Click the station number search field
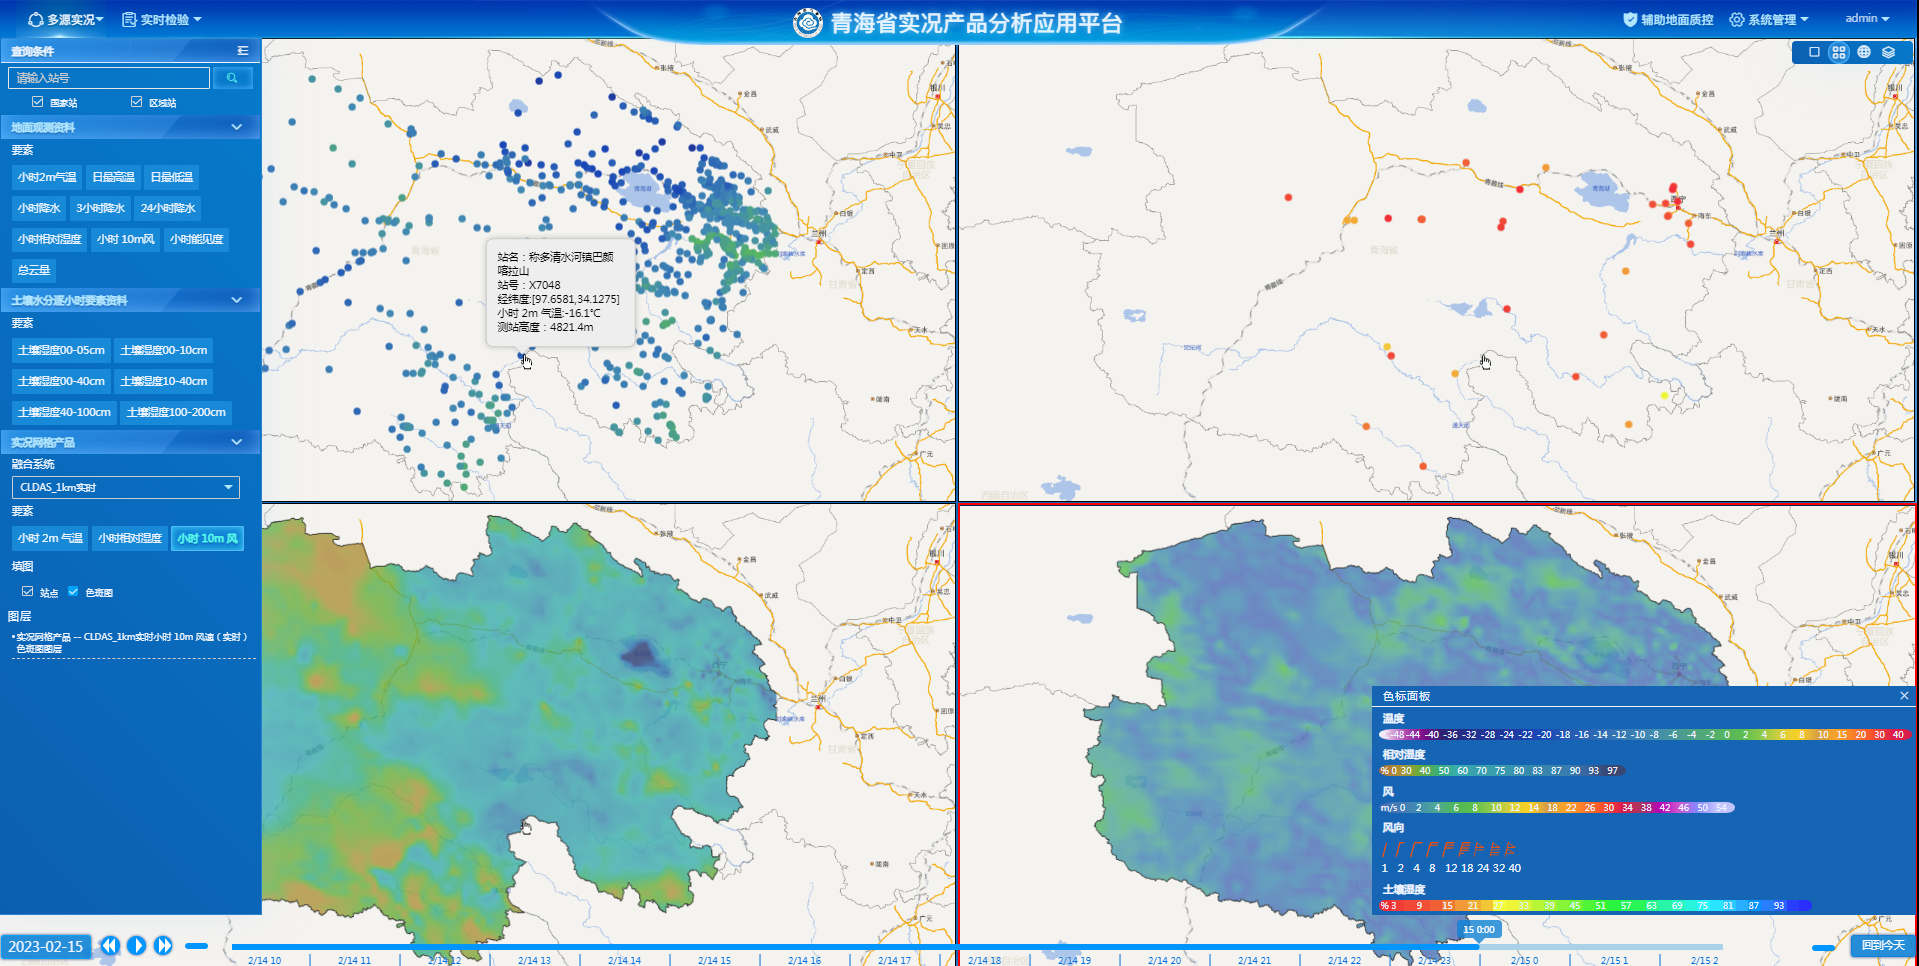This screenshot has width=1919, height=966. tap(109, 77)
